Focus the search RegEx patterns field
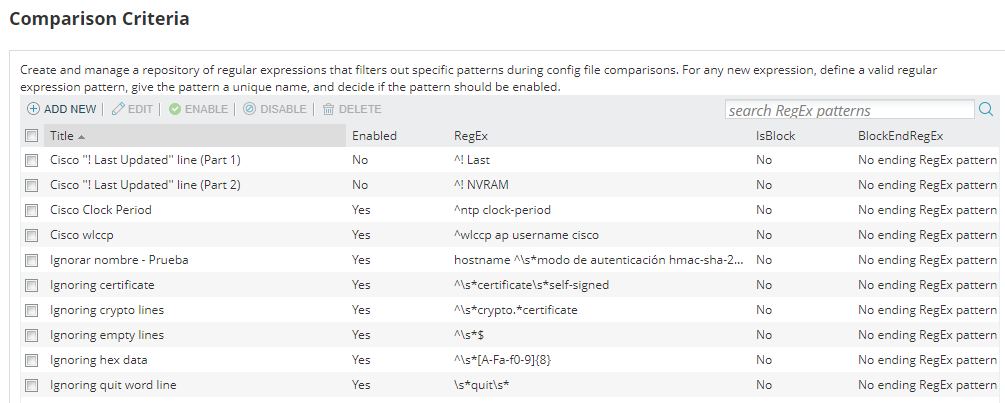This screenshot has width=1005, height=403. [849, 110]
